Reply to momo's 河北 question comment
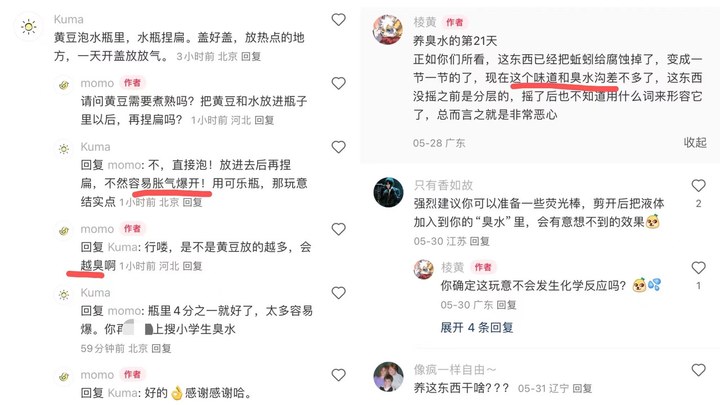This screenshot has height=405, width=720. (x=264, y=120)
